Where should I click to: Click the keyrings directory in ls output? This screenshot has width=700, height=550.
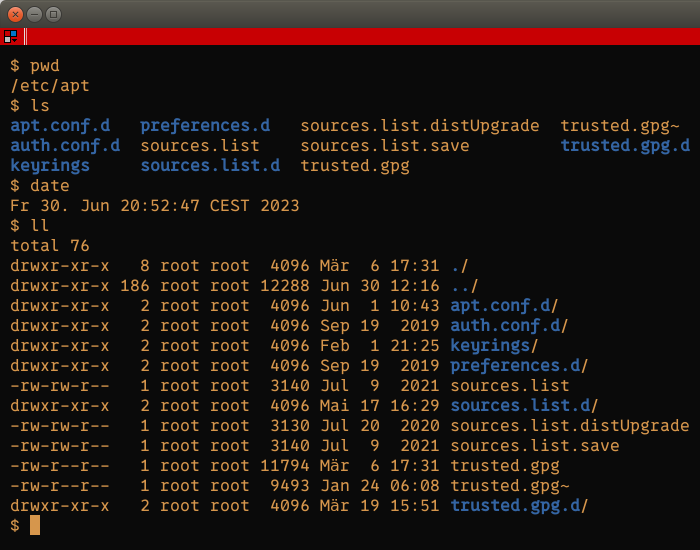50,166
